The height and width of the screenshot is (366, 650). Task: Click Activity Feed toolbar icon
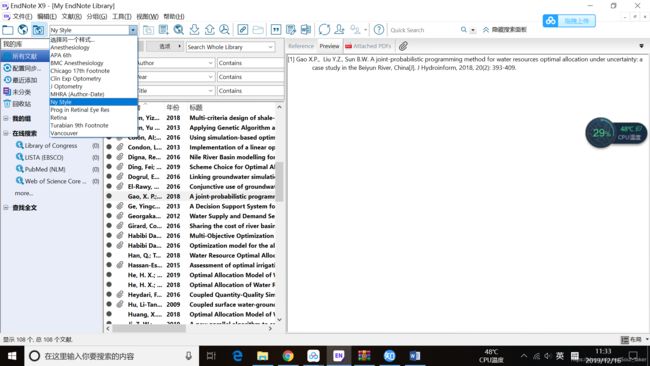pos(355,30)
